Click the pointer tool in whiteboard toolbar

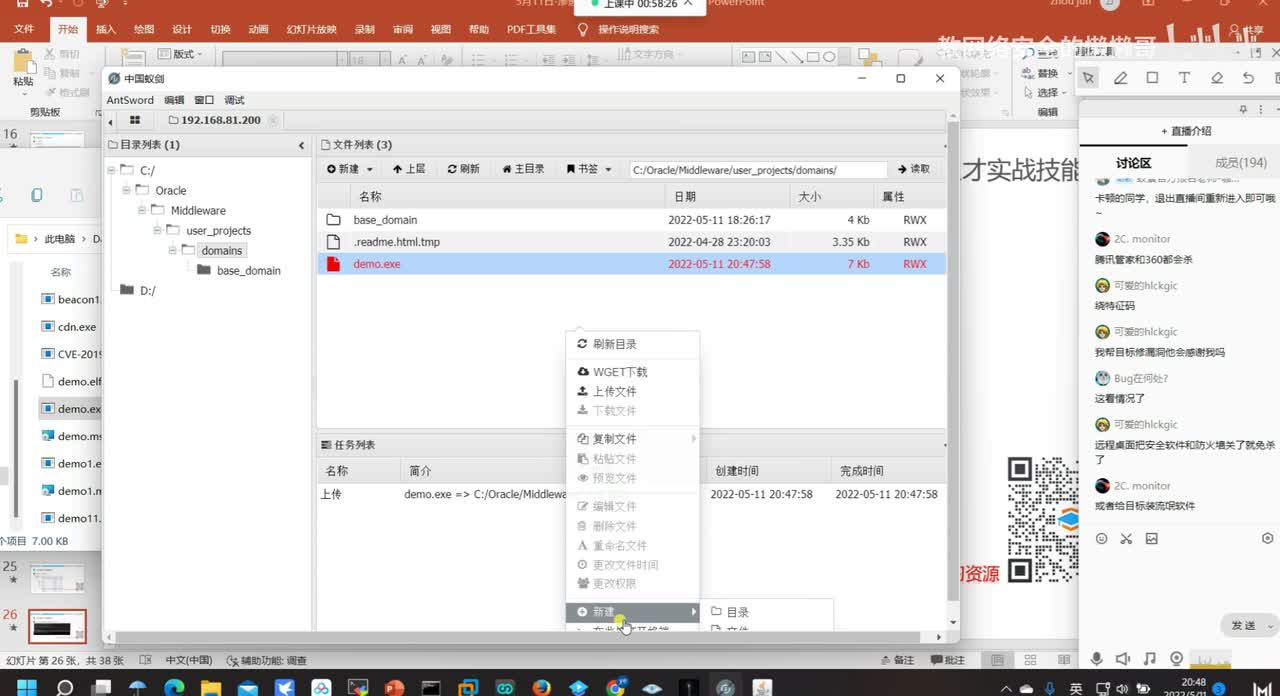[1088, 78]
